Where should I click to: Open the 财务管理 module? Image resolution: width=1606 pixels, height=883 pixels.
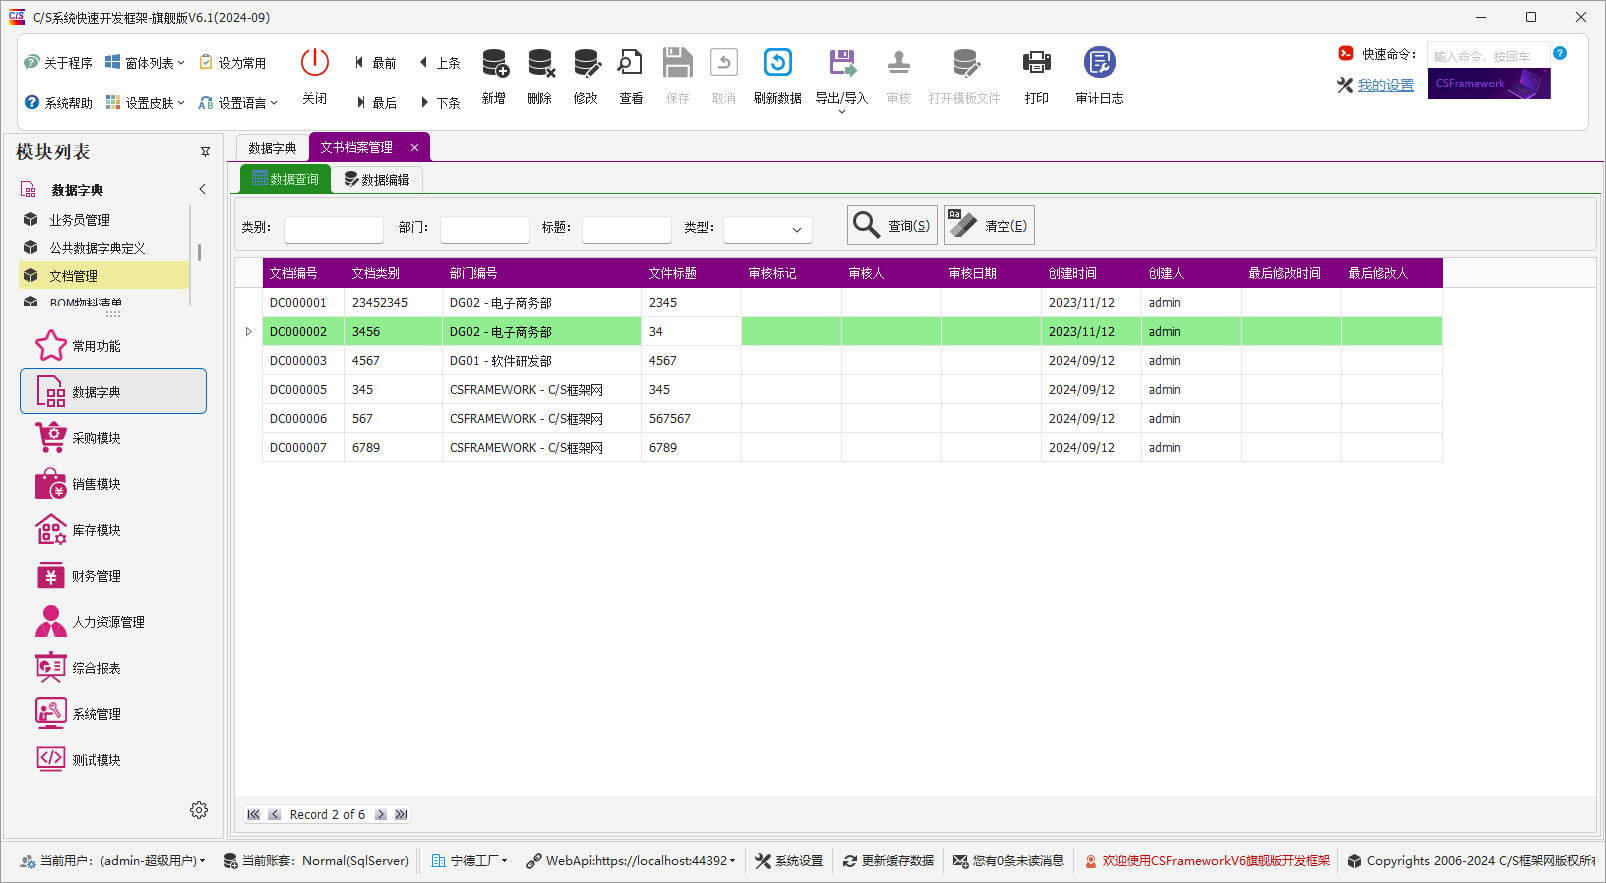[x=113, y=576]
